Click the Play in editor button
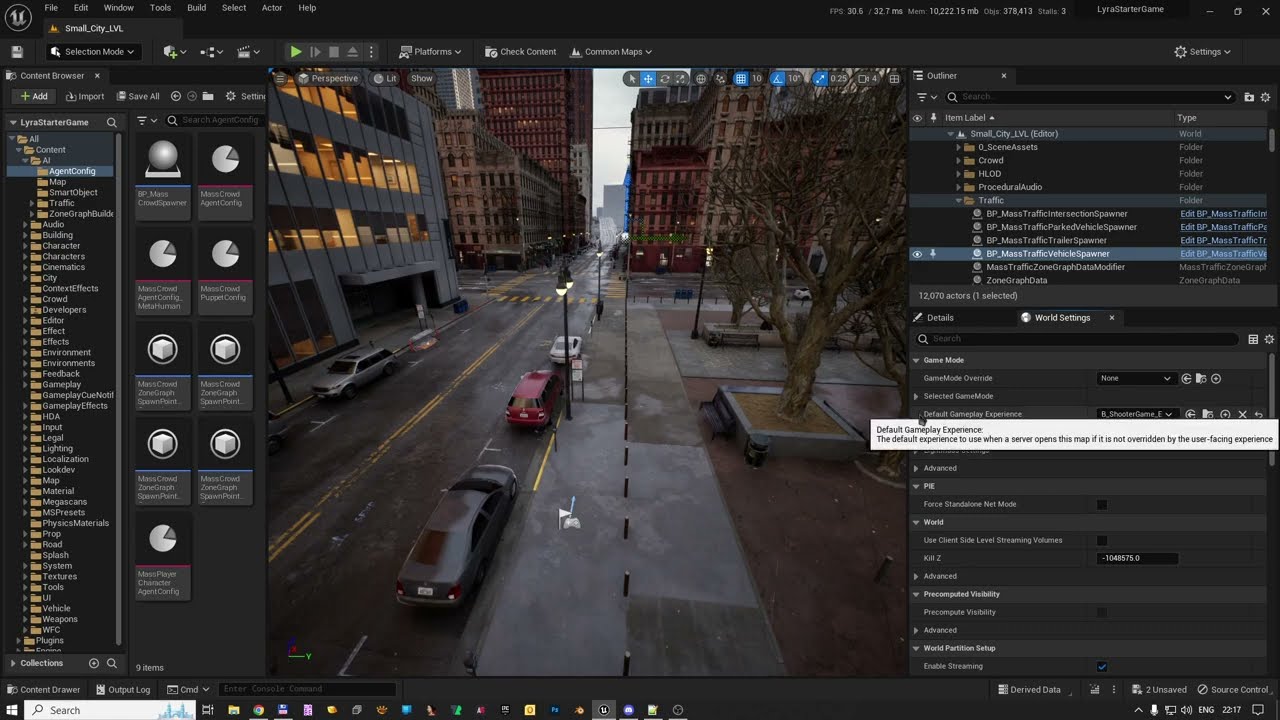Viewport: 1280px width, 720px height. click(x=295, y=51)
